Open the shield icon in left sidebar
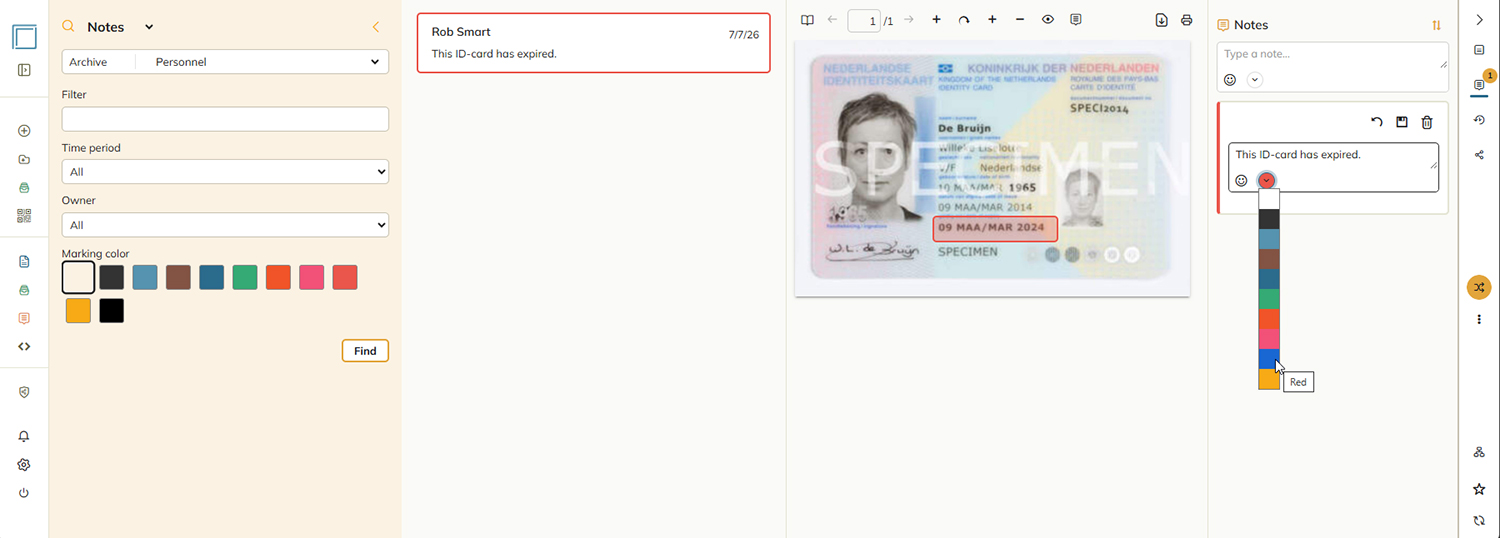The image size is (1500, 538). (x=24, y=392)
